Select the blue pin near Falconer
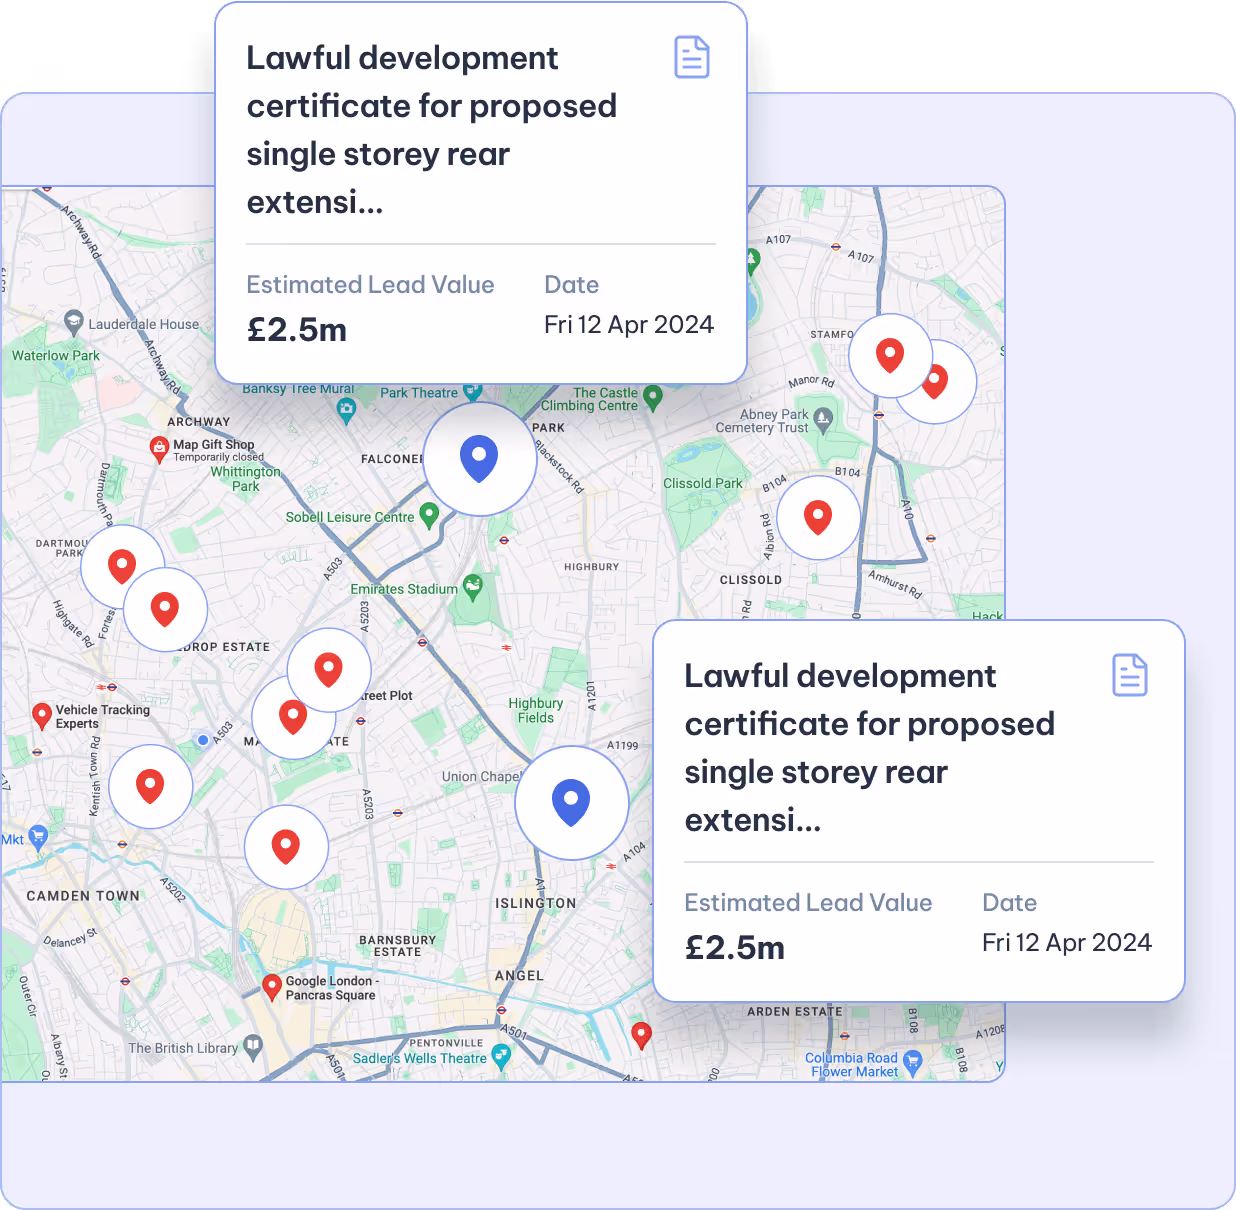 (479, 459)
